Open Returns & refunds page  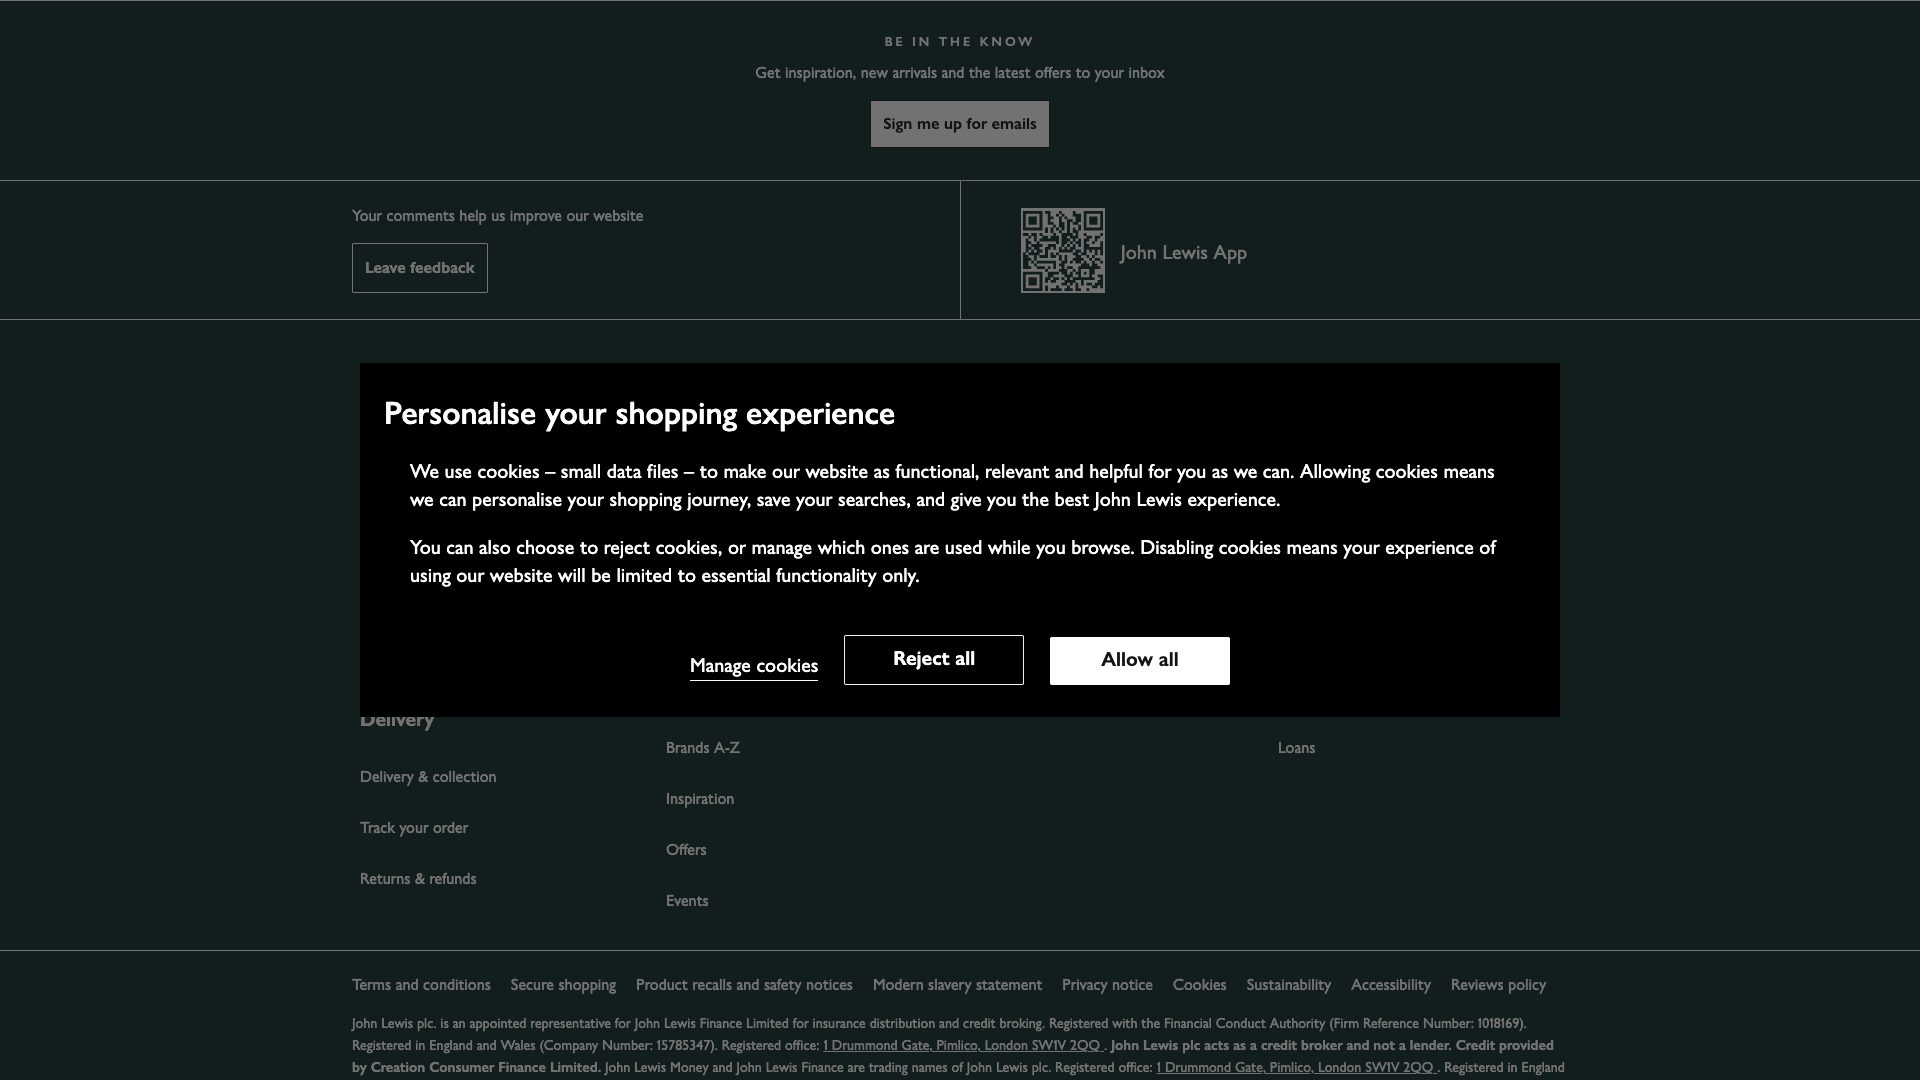(x=418, y=879)
